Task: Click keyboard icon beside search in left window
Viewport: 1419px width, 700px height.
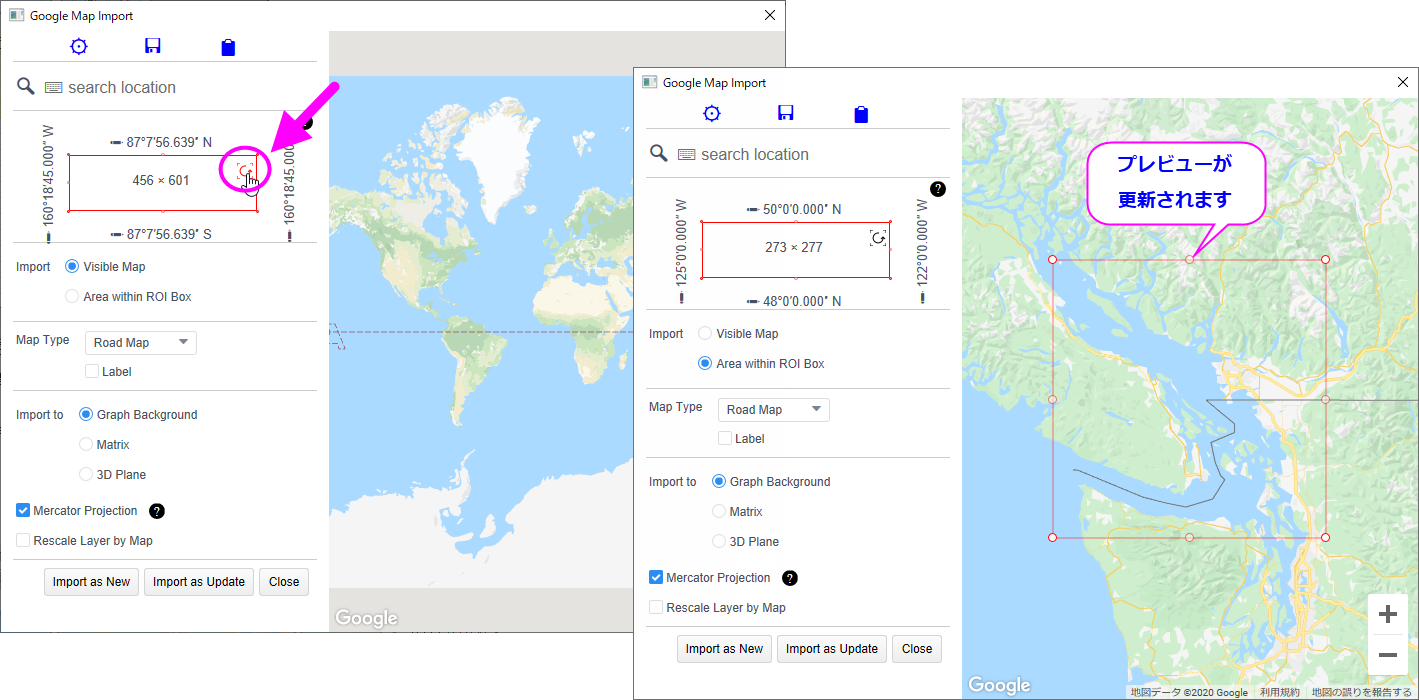Action: [53, 87]
